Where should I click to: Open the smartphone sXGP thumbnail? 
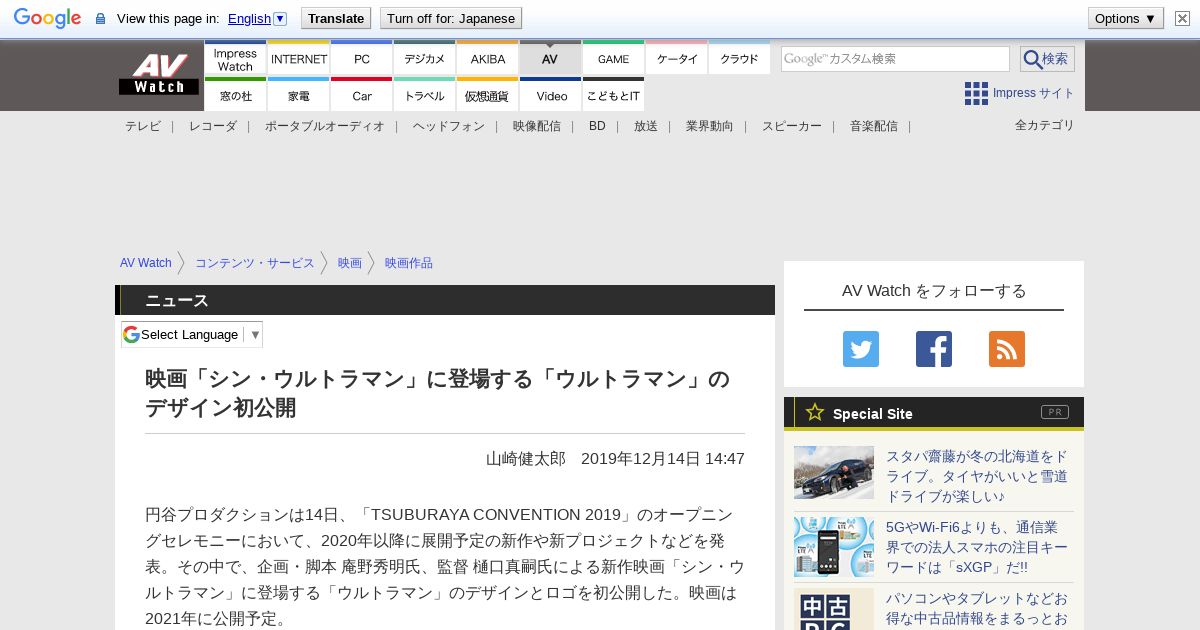tap(834, 547)
